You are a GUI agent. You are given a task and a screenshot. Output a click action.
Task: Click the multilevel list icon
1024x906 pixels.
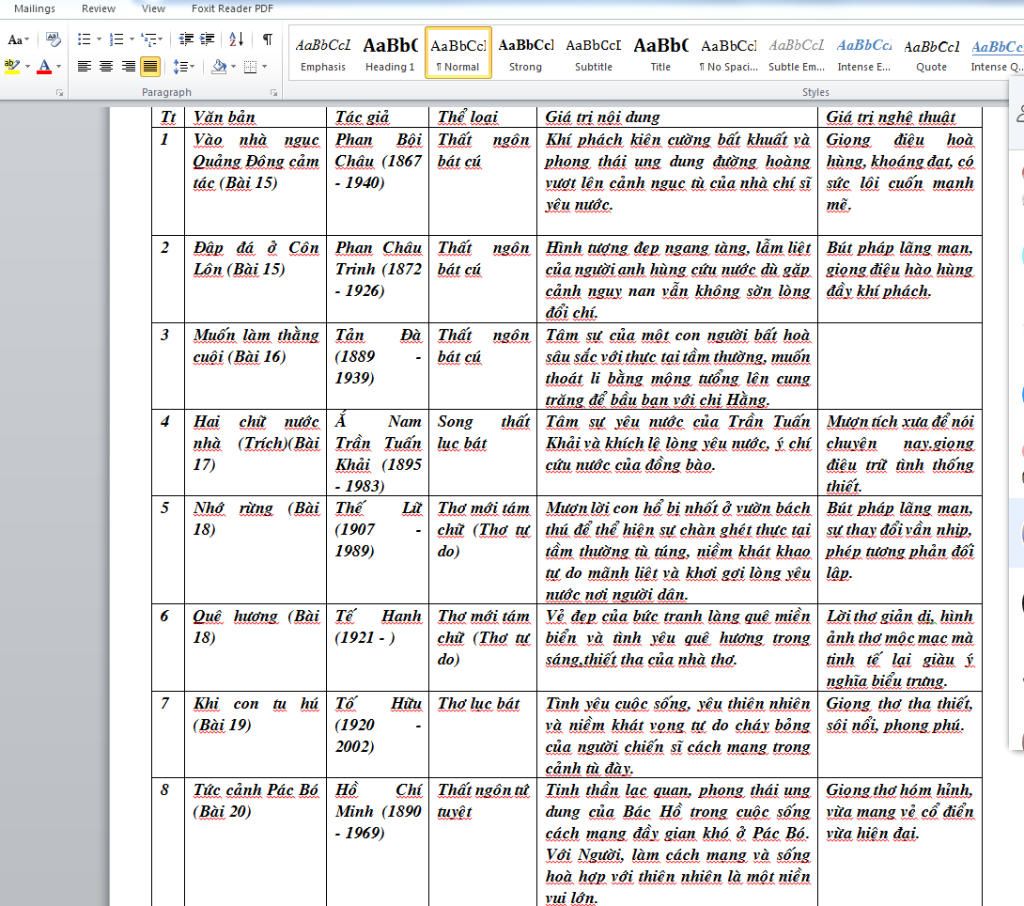[149, 40]
